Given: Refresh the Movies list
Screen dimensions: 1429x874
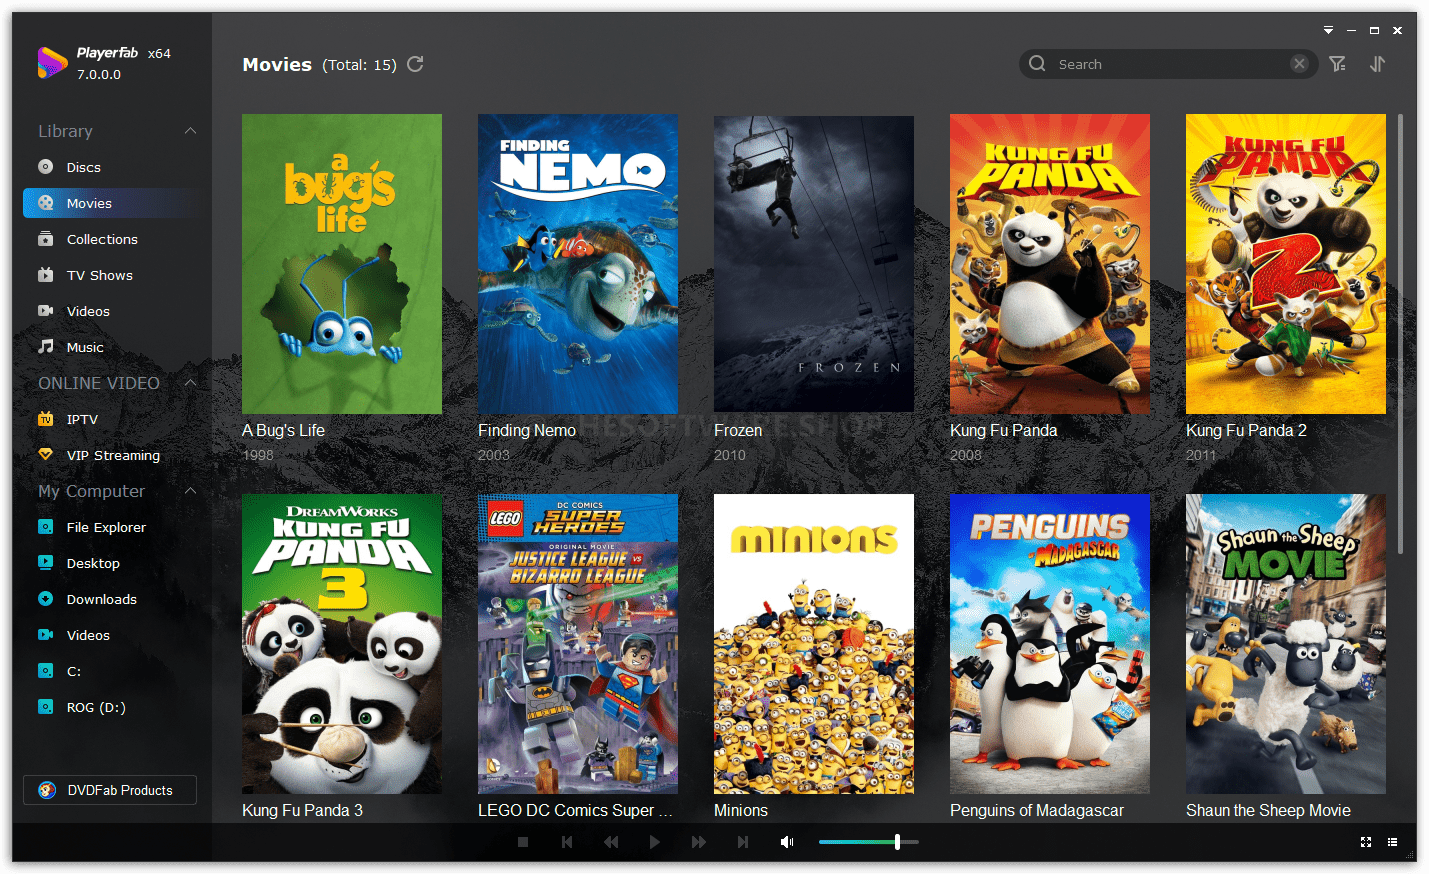Looking at the screenshot, I should (415, 63).
